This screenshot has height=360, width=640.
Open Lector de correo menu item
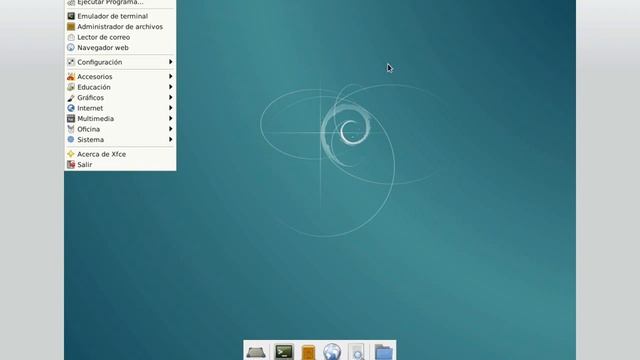point(120,37)
